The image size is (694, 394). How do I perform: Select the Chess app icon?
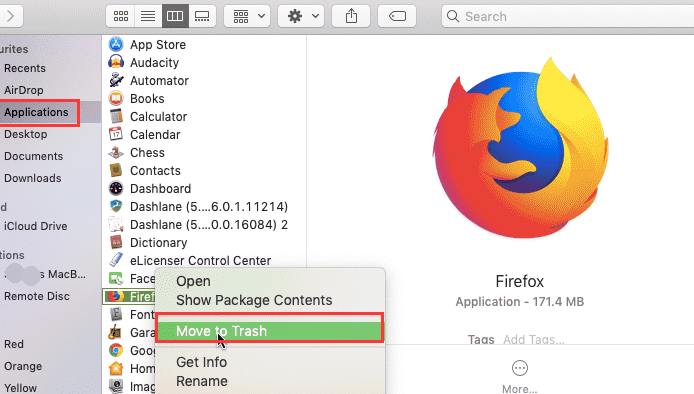116,152
